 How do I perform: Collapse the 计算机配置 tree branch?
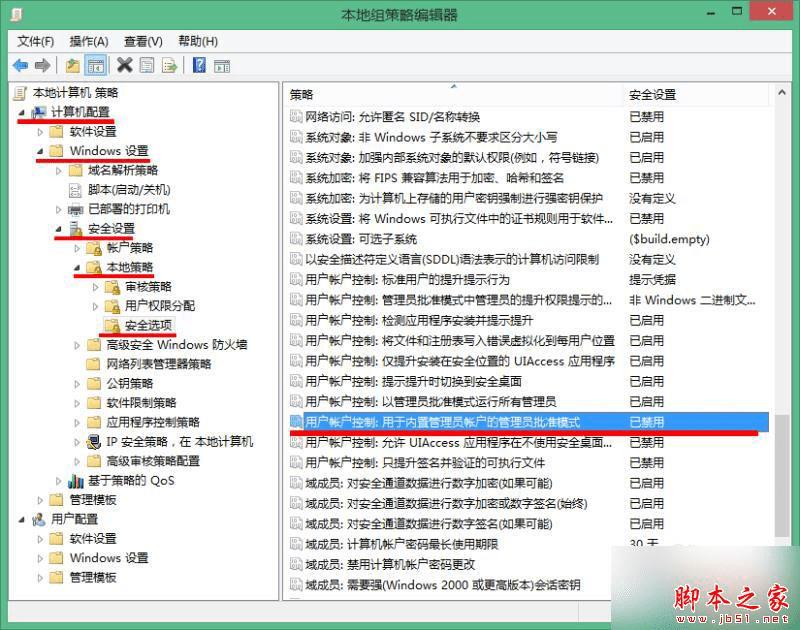click(22, 112)
